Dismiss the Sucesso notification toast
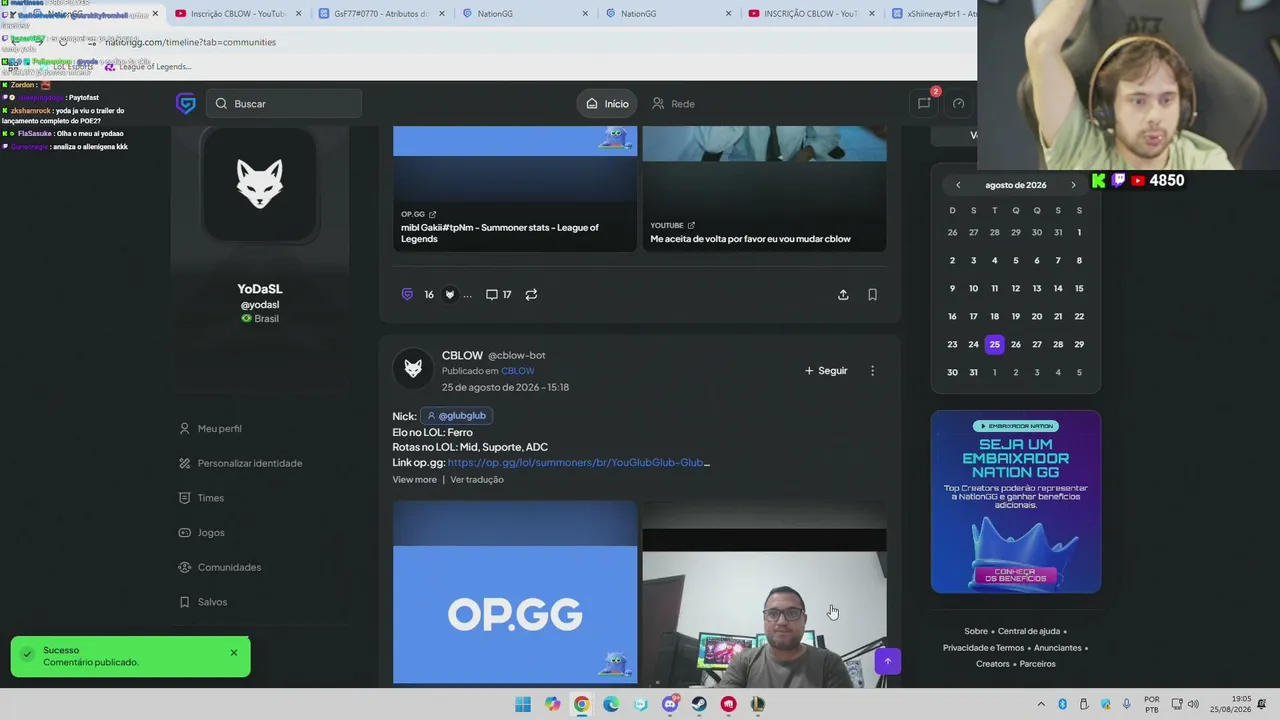This screenshot has height=720, width=1280. point(234,653)
